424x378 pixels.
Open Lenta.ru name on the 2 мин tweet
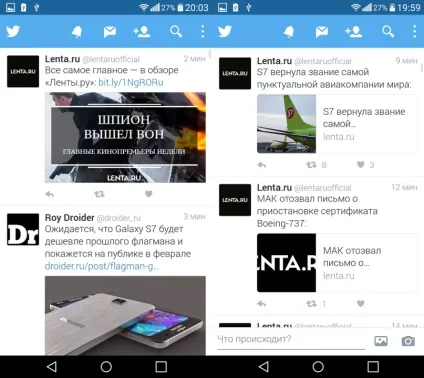[x=62, y=59]
